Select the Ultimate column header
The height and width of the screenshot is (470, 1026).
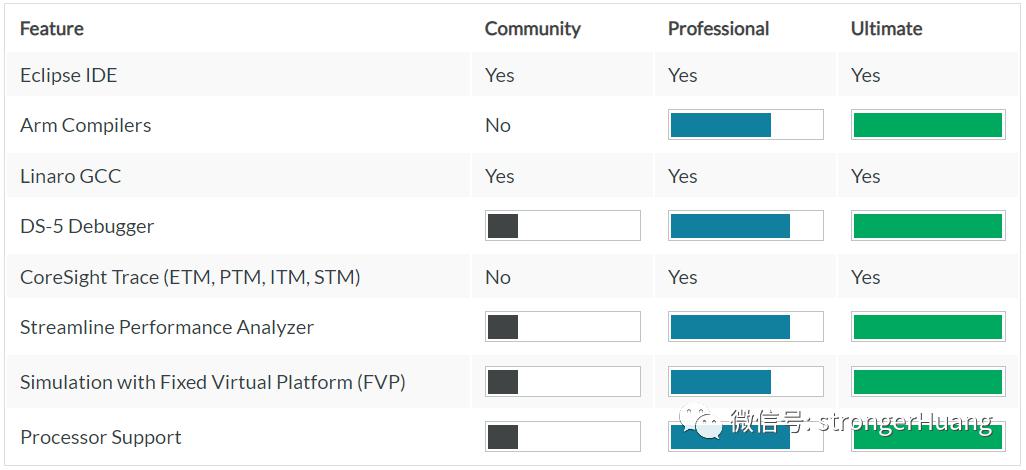[x=887, y=29]
